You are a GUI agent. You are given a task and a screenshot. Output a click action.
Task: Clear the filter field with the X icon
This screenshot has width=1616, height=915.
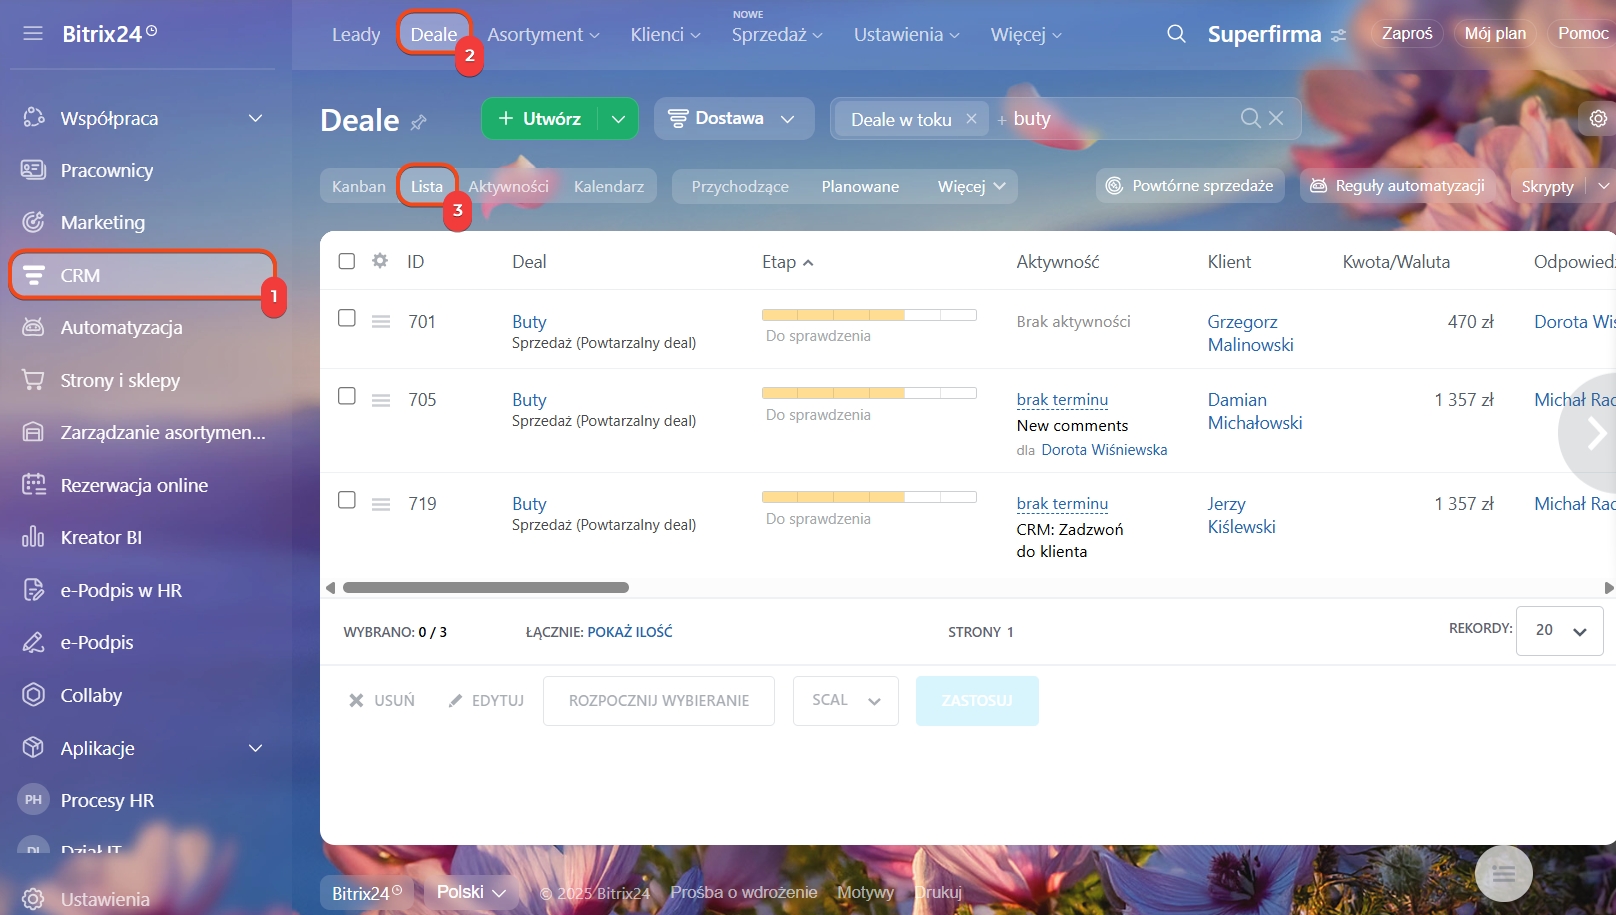(x=1276, y=118)
